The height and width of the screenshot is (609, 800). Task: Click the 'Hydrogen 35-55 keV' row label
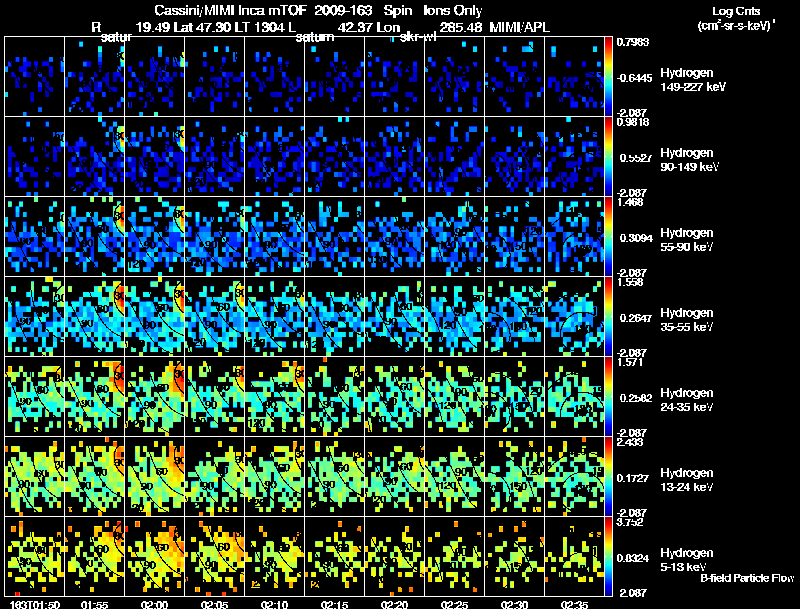687,320
